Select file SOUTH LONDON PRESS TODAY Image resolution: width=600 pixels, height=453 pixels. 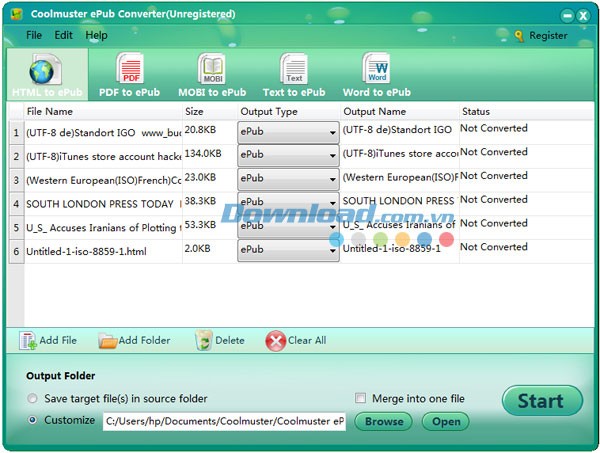pyautogui.click(x=104, y=204)
